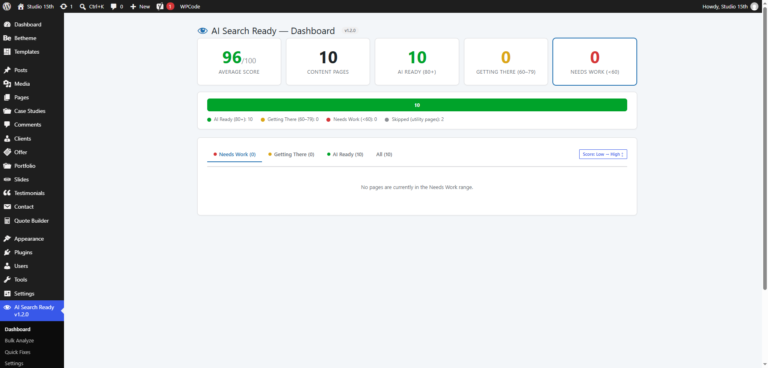768x368 pixels.
Task: Click the v1.2.0 version badge
Action: click(350, 30)
